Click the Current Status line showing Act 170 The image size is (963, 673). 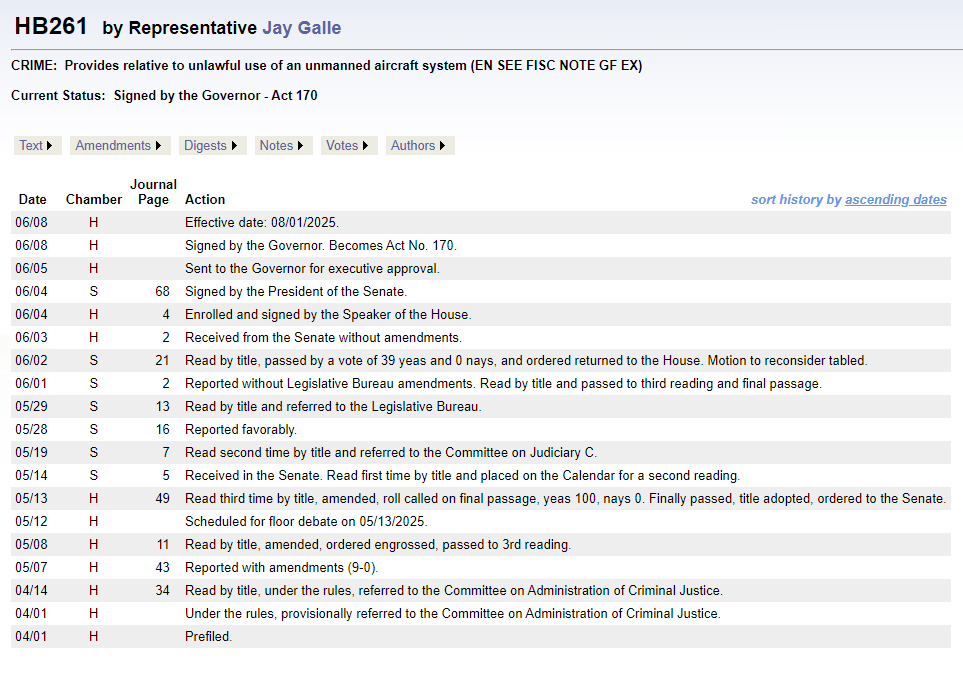(164, 96)
